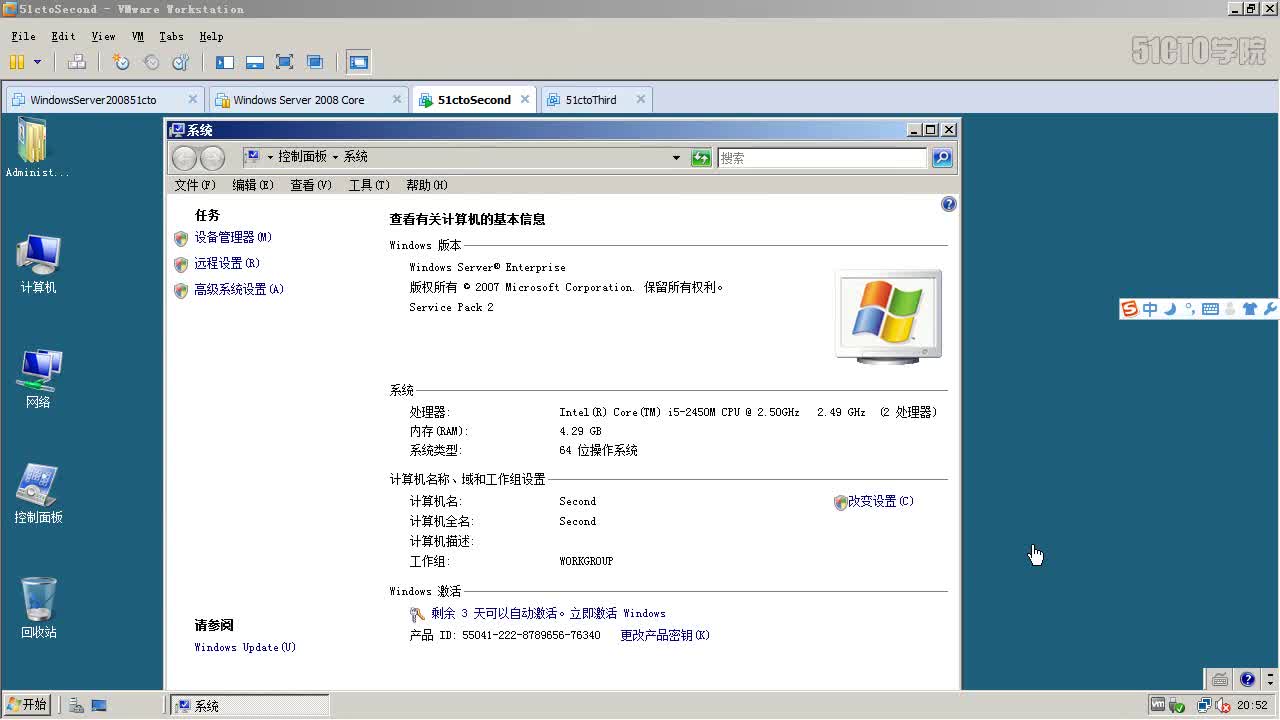
Task: Open the 文件(F) menu
Action: [x=195, y=185]
